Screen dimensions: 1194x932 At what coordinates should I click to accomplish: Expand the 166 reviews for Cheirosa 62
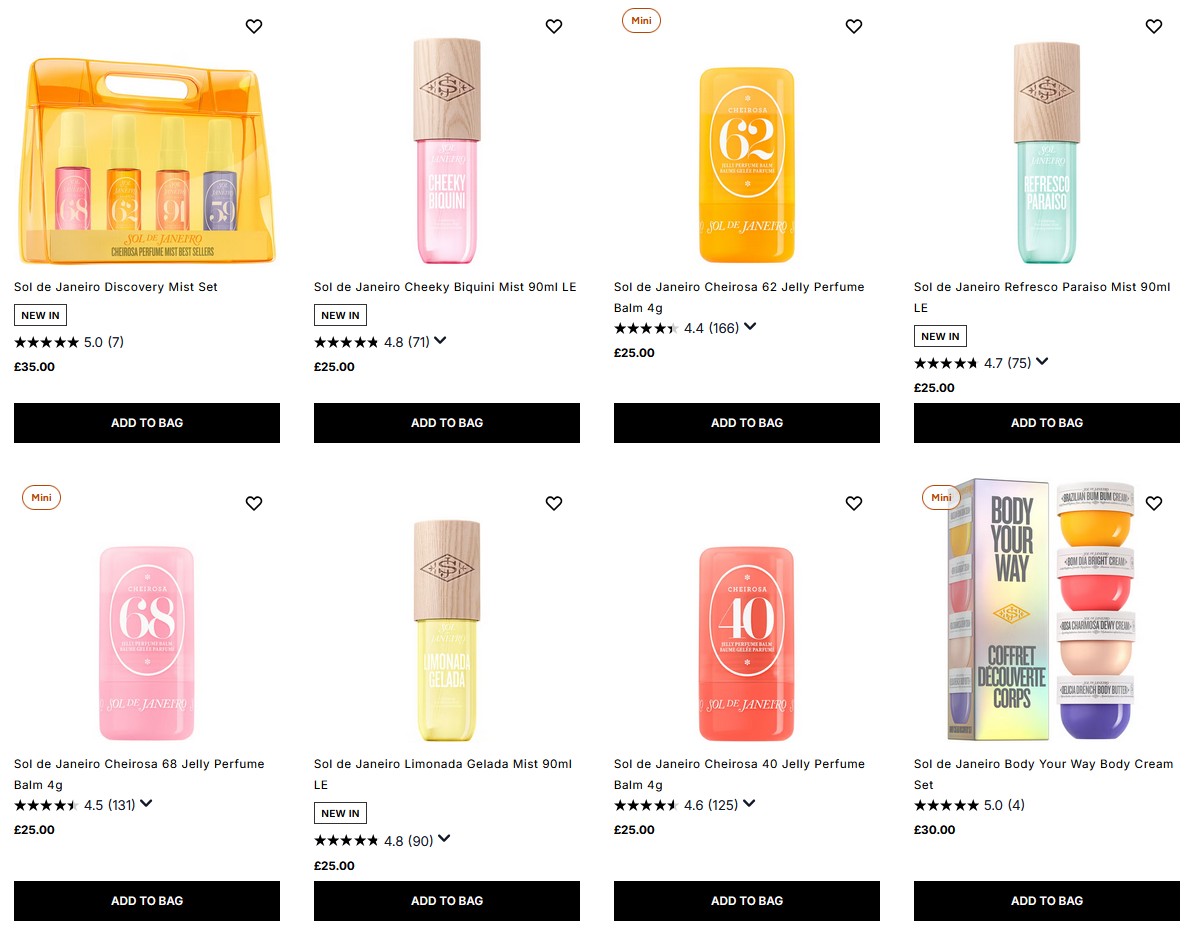coord(750,326)
